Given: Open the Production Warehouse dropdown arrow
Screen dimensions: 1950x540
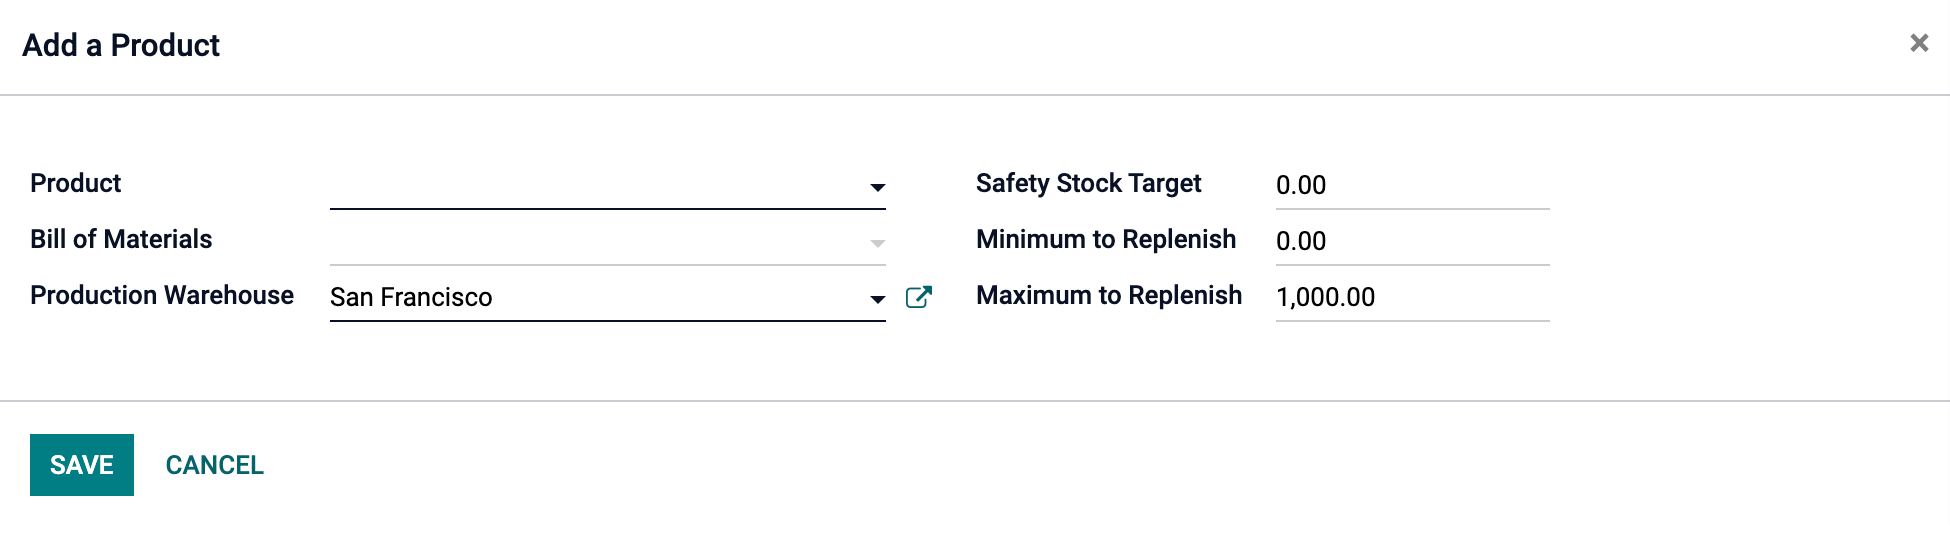Looking at the screenshot, I should tap(877, 299).
